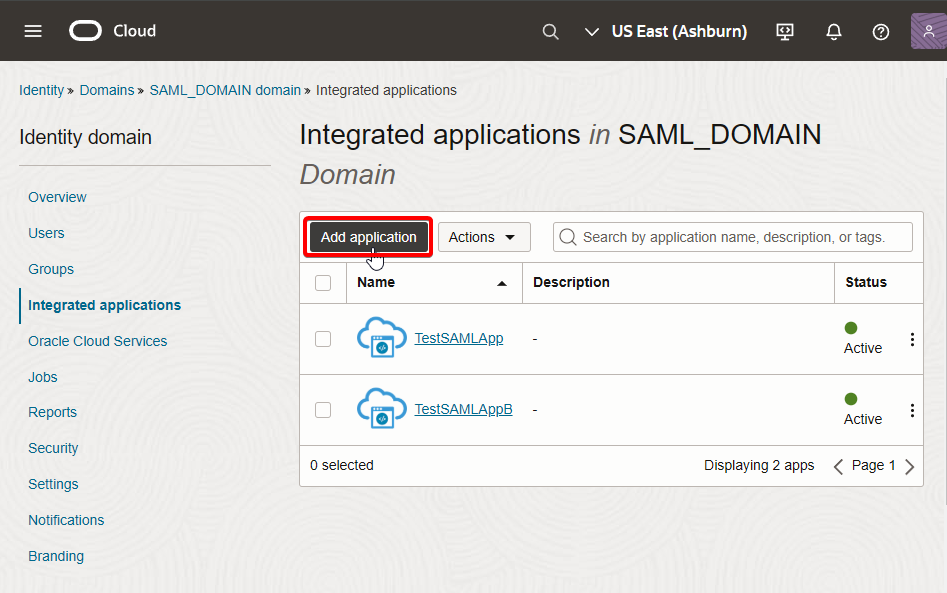Go to Domains breadcrumb link

click(107, 90)
